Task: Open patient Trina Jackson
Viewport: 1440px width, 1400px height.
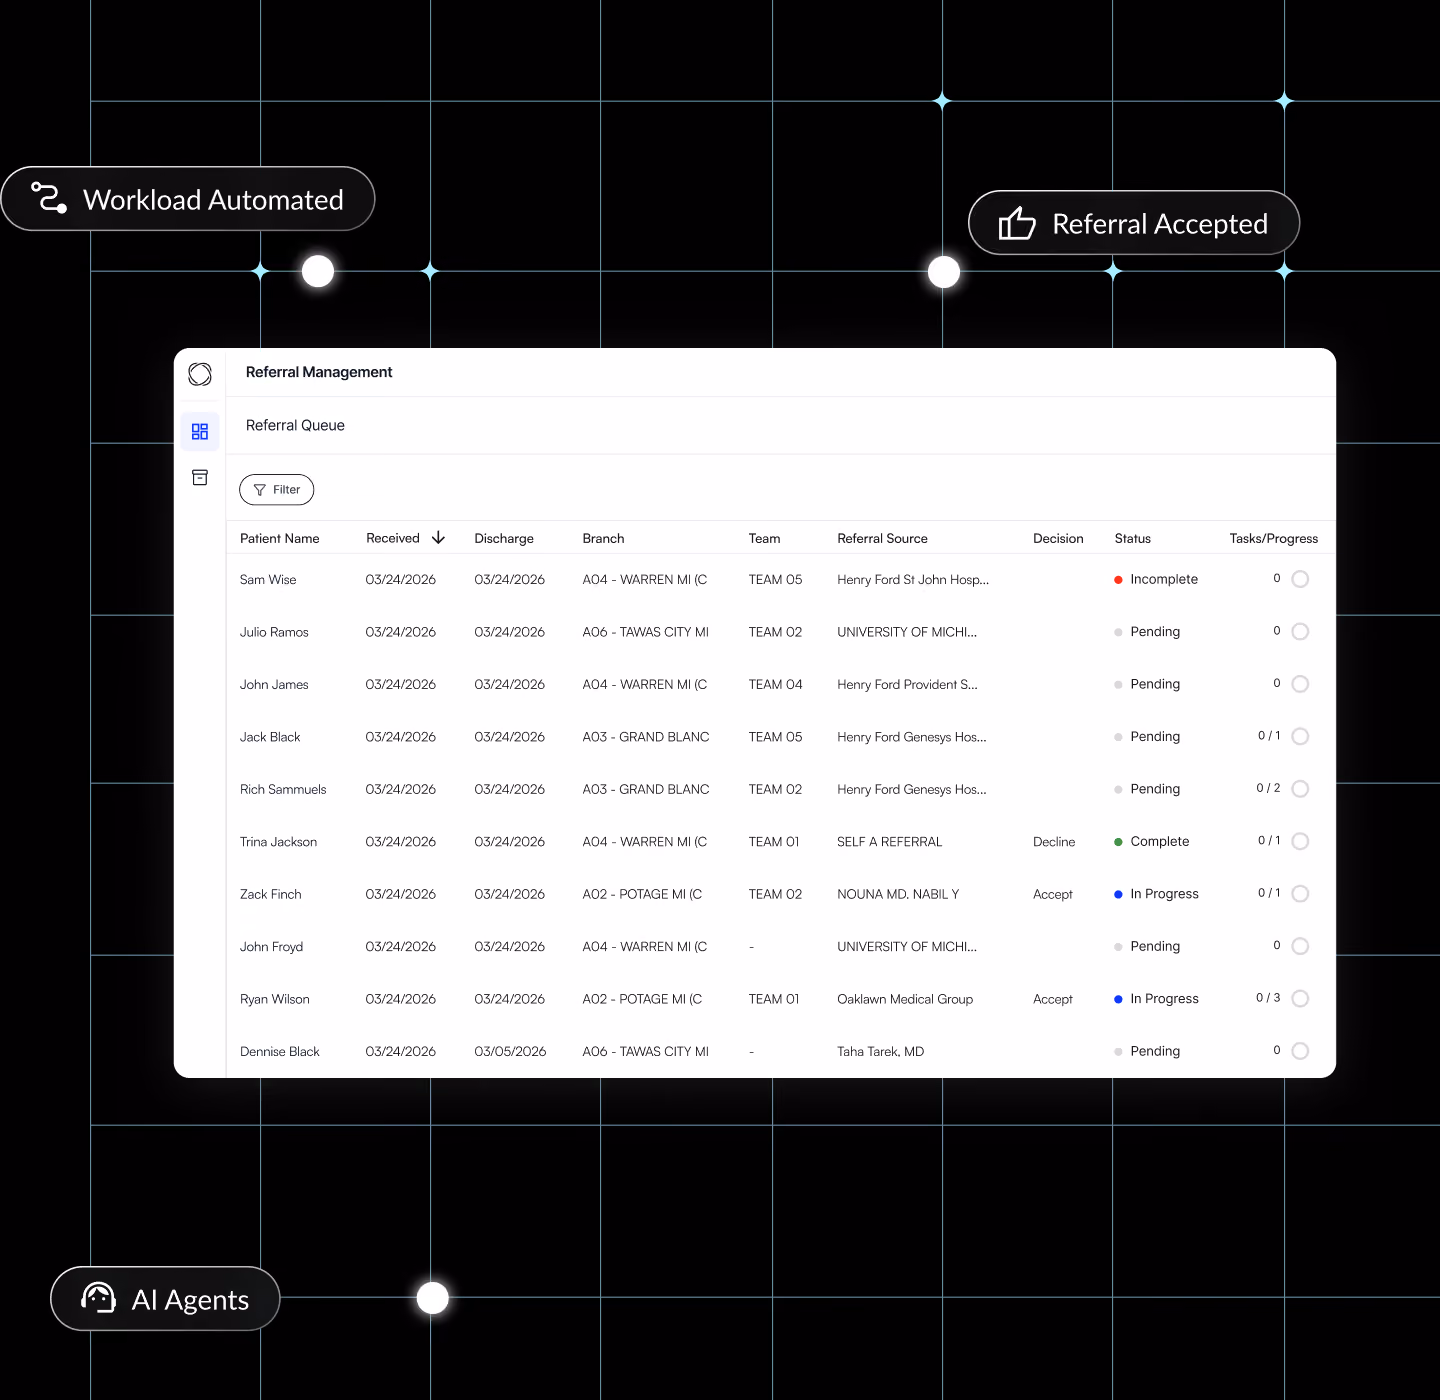Action: 278,842
